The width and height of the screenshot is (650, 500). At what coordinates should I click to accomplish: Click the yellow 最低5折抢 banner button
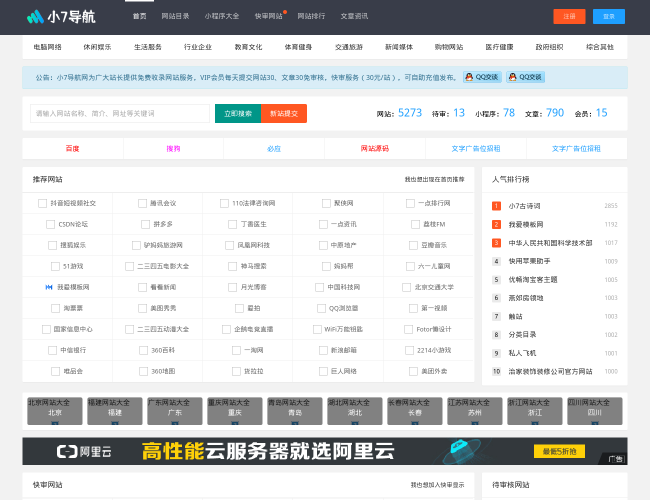pos(559,451)
